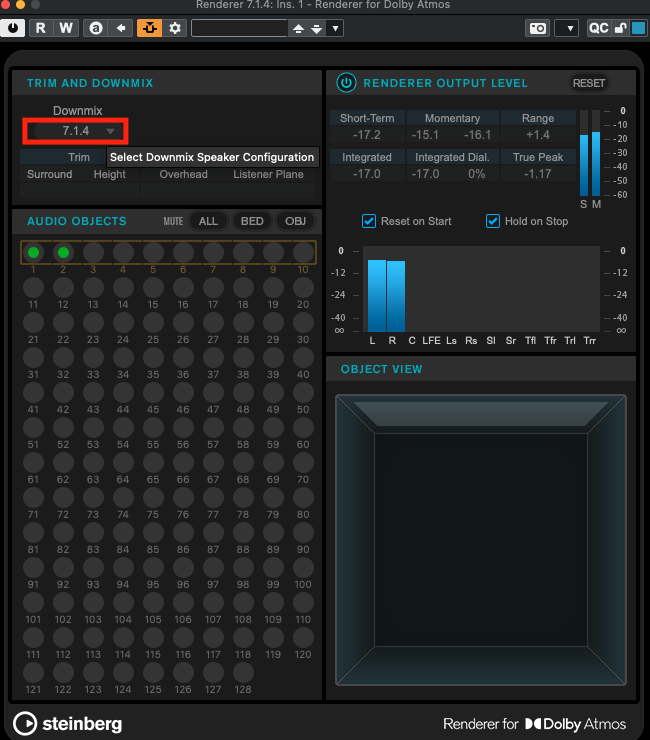
Task: Load previous preset up arrow
Action: (298, 29)
